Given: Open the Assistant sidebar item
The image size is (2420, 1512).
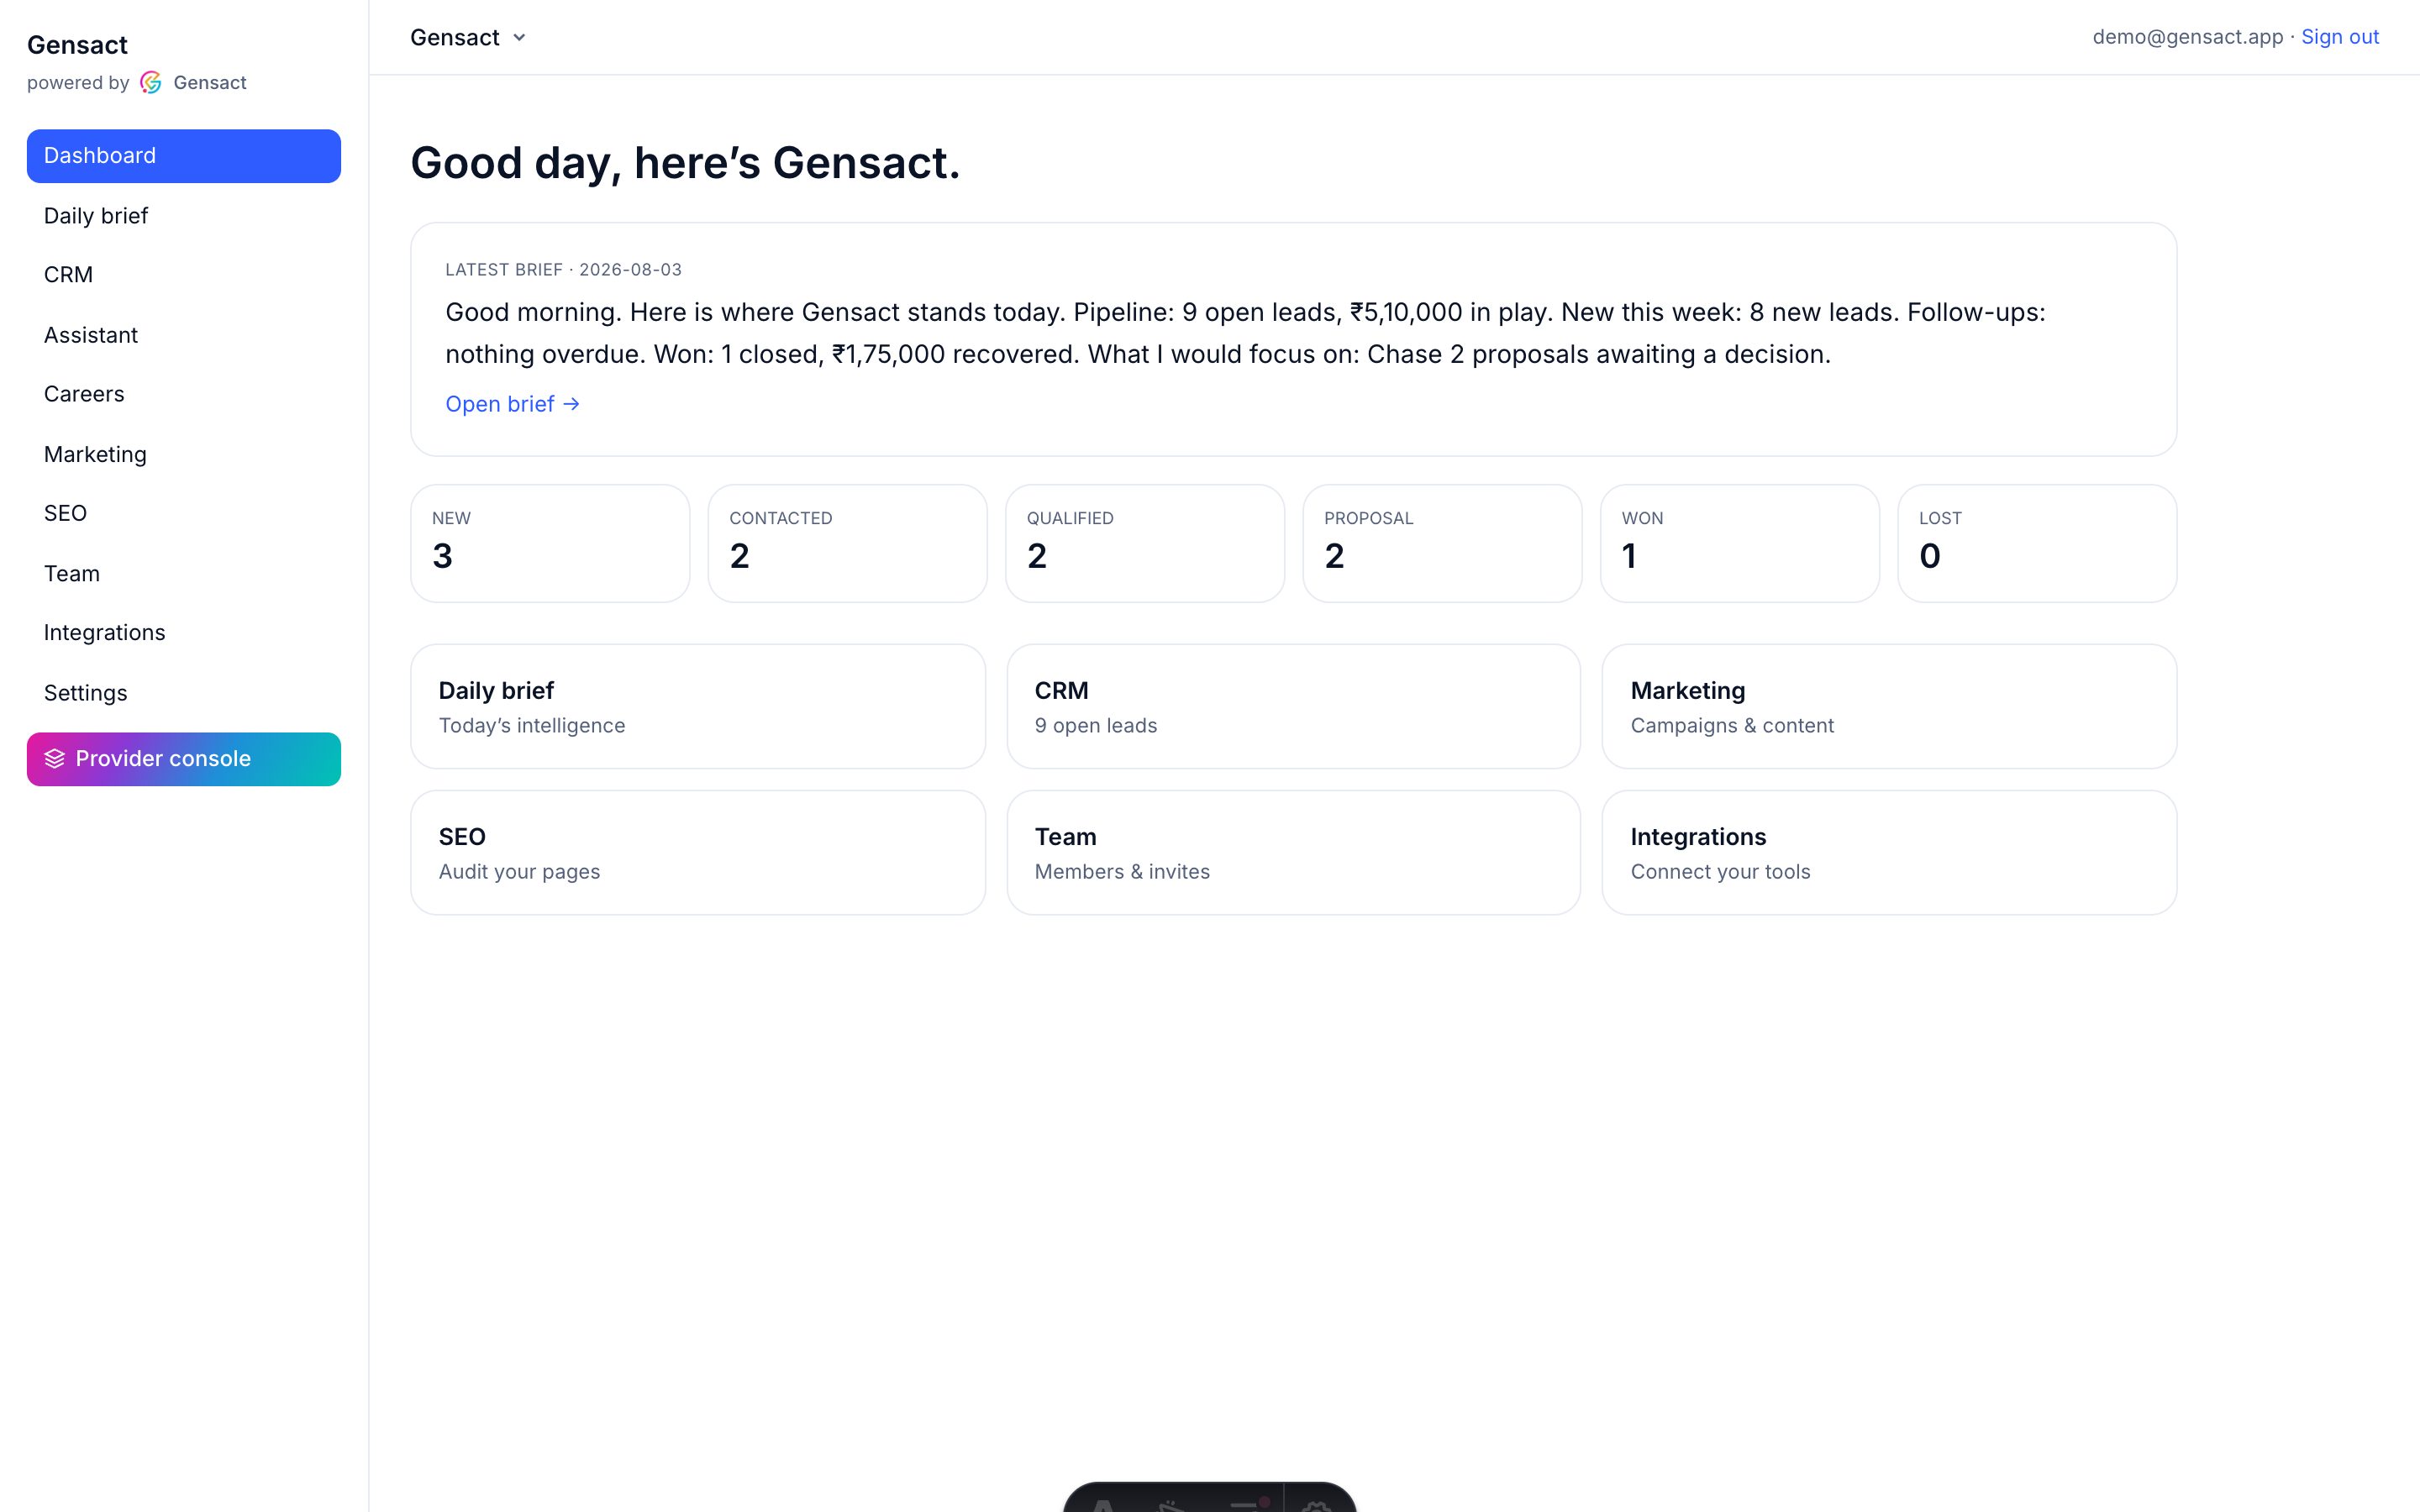Looking at the screenshot, I should [x=184, y=335].
